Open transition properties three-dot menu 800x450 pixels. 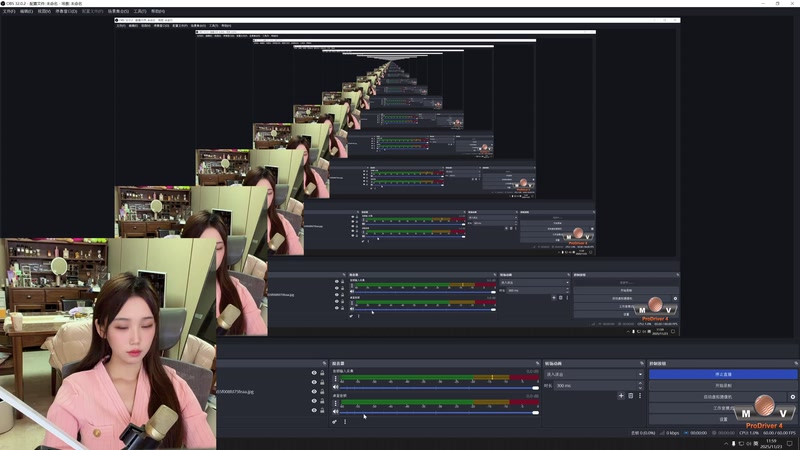(x=640, y=395)
